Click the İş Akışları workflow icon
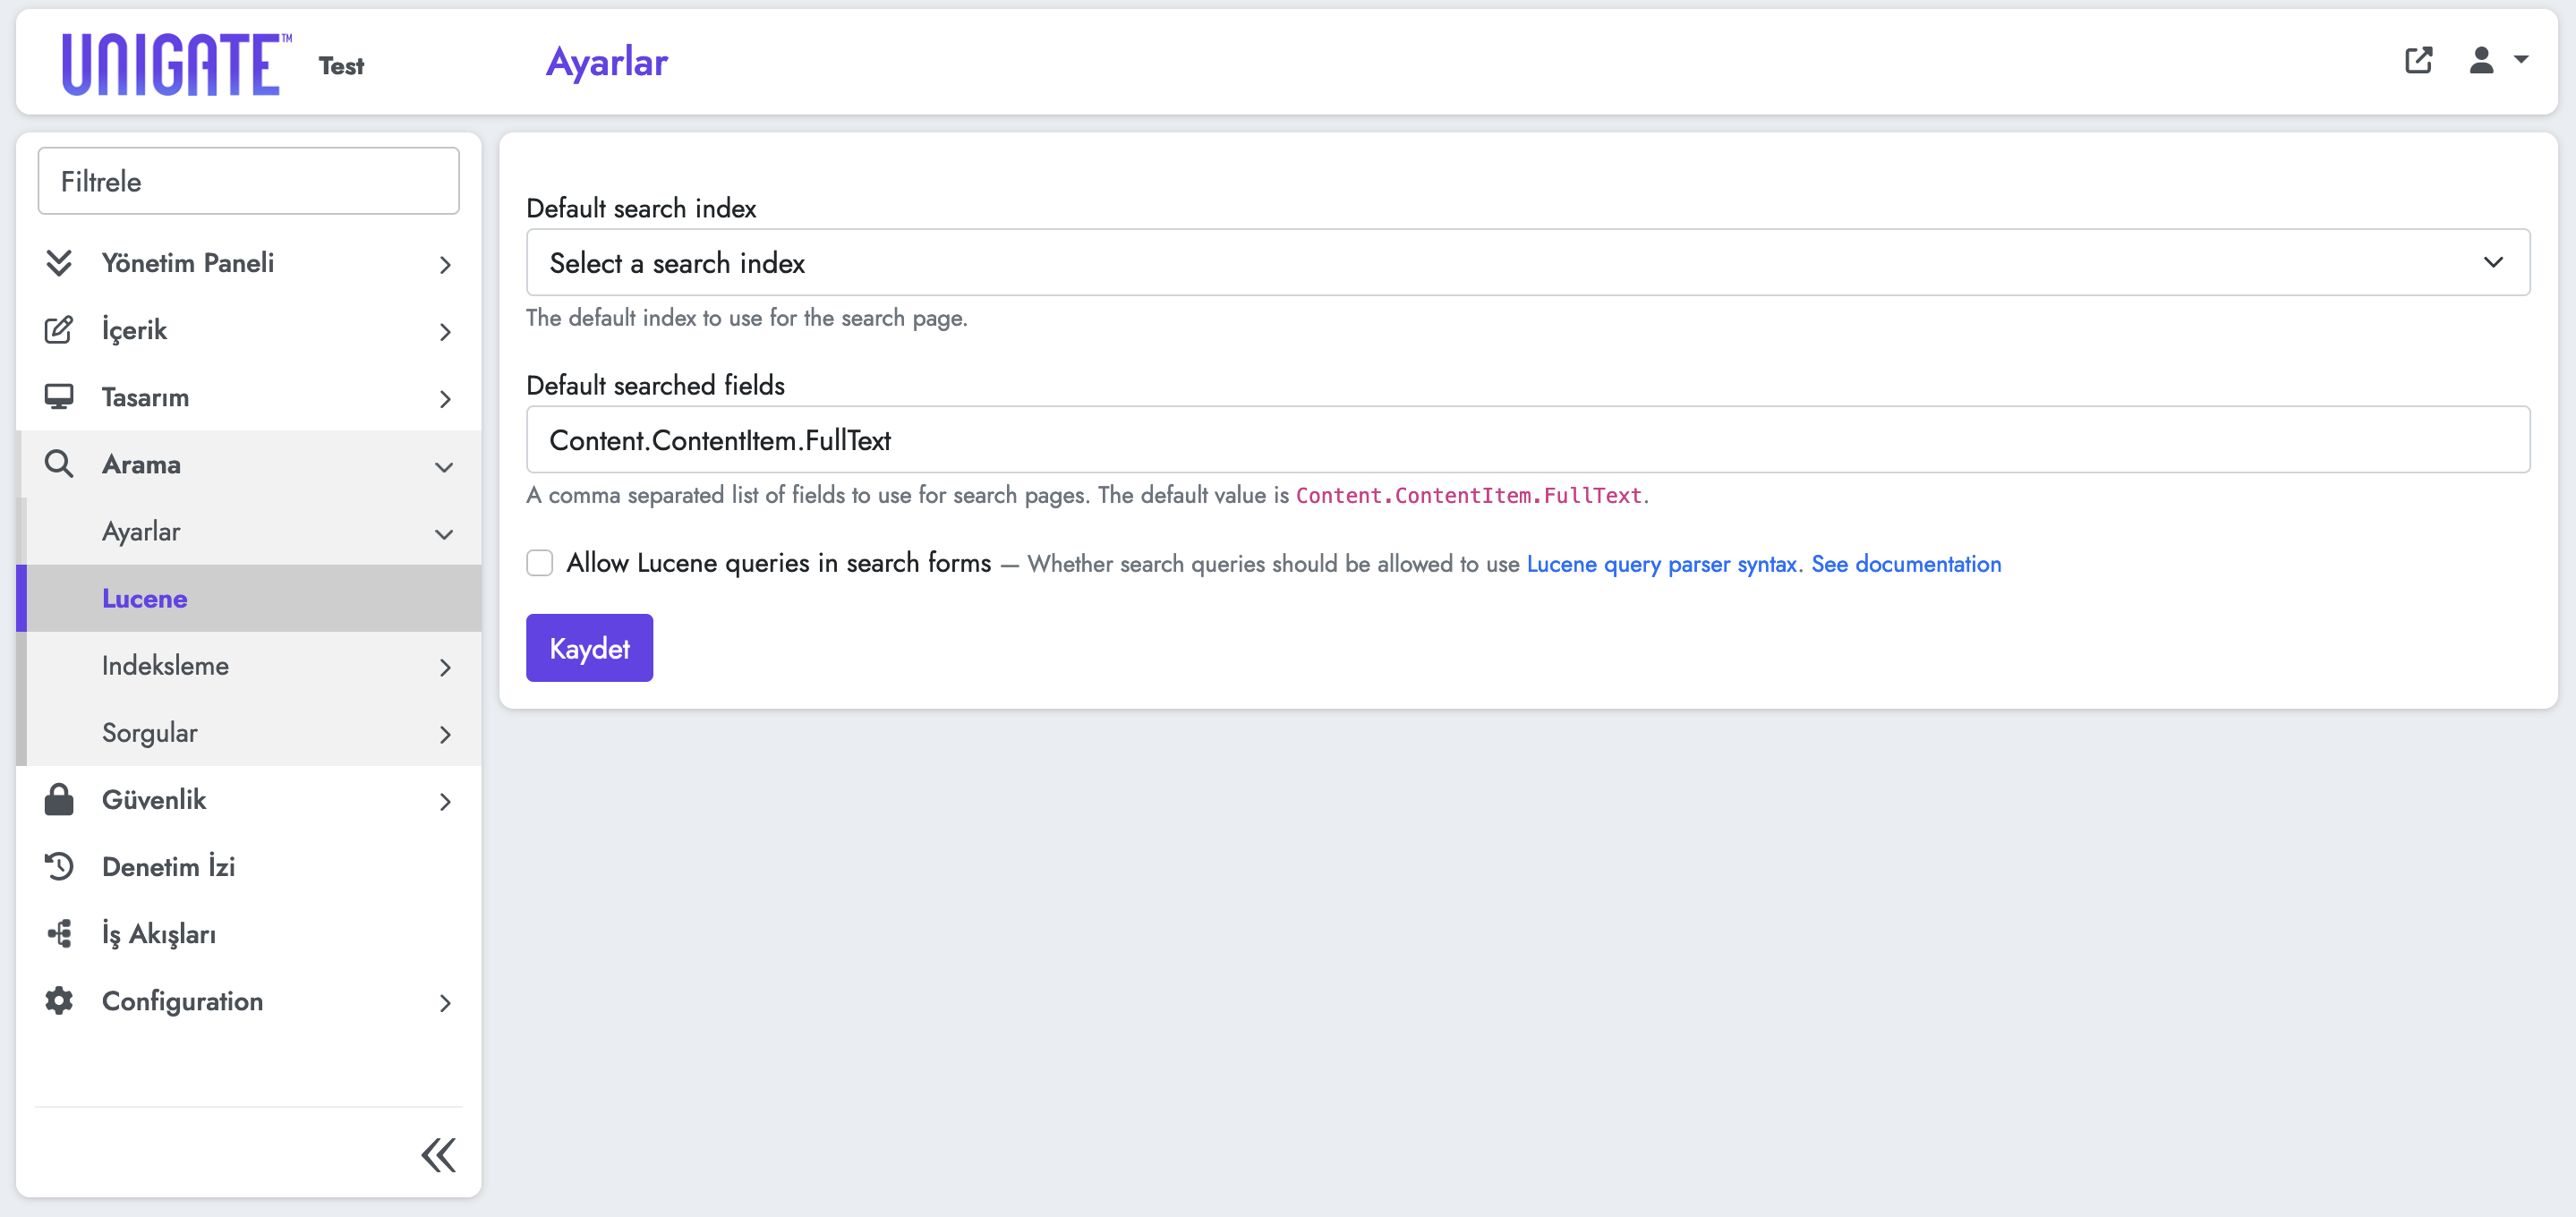The height and width of the screenshot is (1217, 2576). 59,933
